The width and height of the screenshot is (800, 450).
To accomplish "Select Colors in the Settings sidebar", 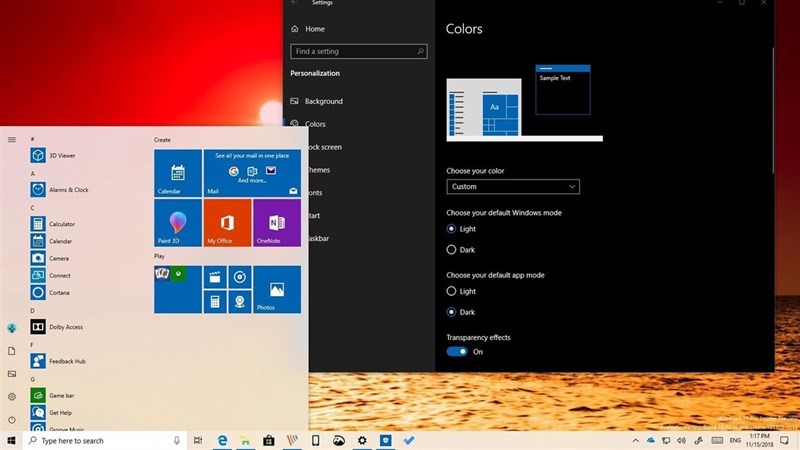I will click(316, 124).
